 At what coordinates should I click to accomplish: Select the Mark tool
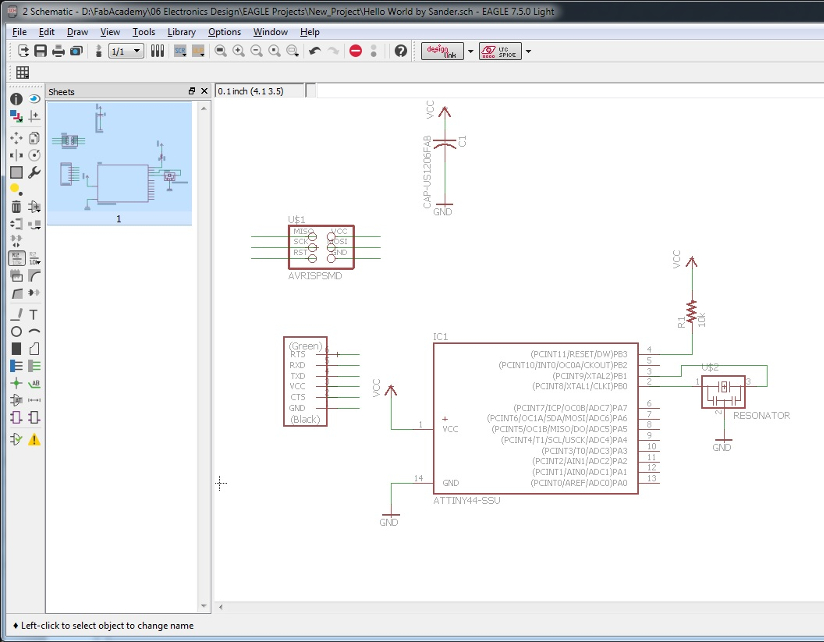(x=34, y=116)
